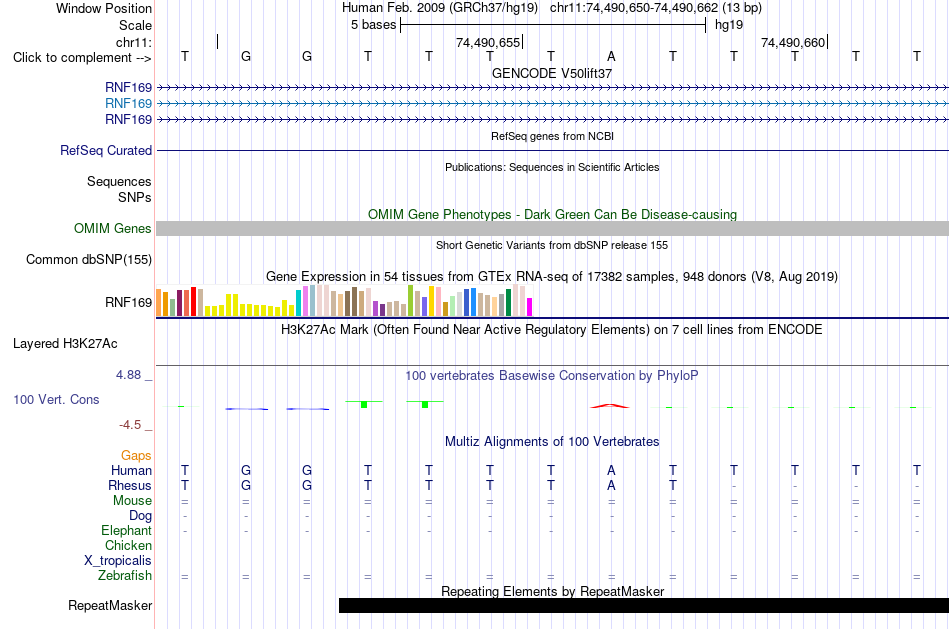This screenshot has height=629, width=950.
Task: Click the '5 bases' scale label
Action: (x=373, y=25)
